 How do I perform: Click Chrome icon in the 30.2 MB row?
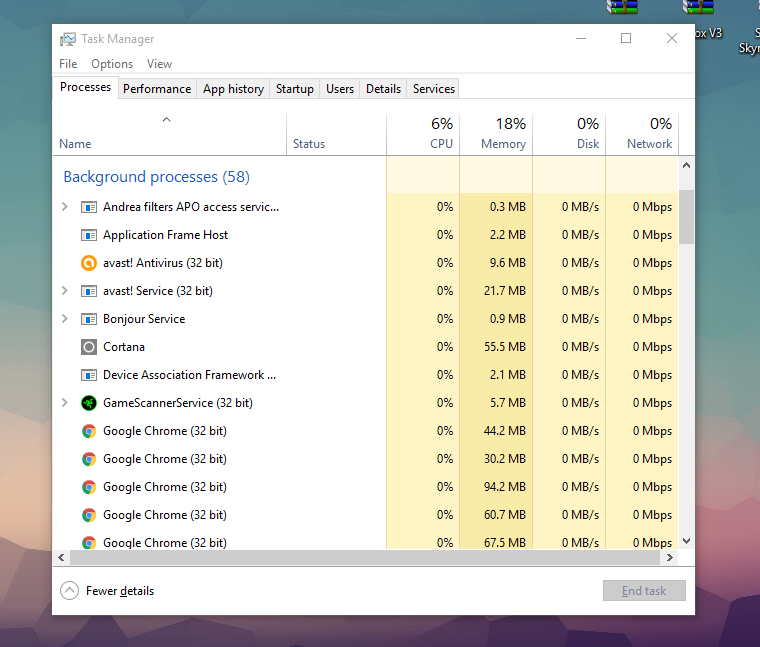[89, 459]
